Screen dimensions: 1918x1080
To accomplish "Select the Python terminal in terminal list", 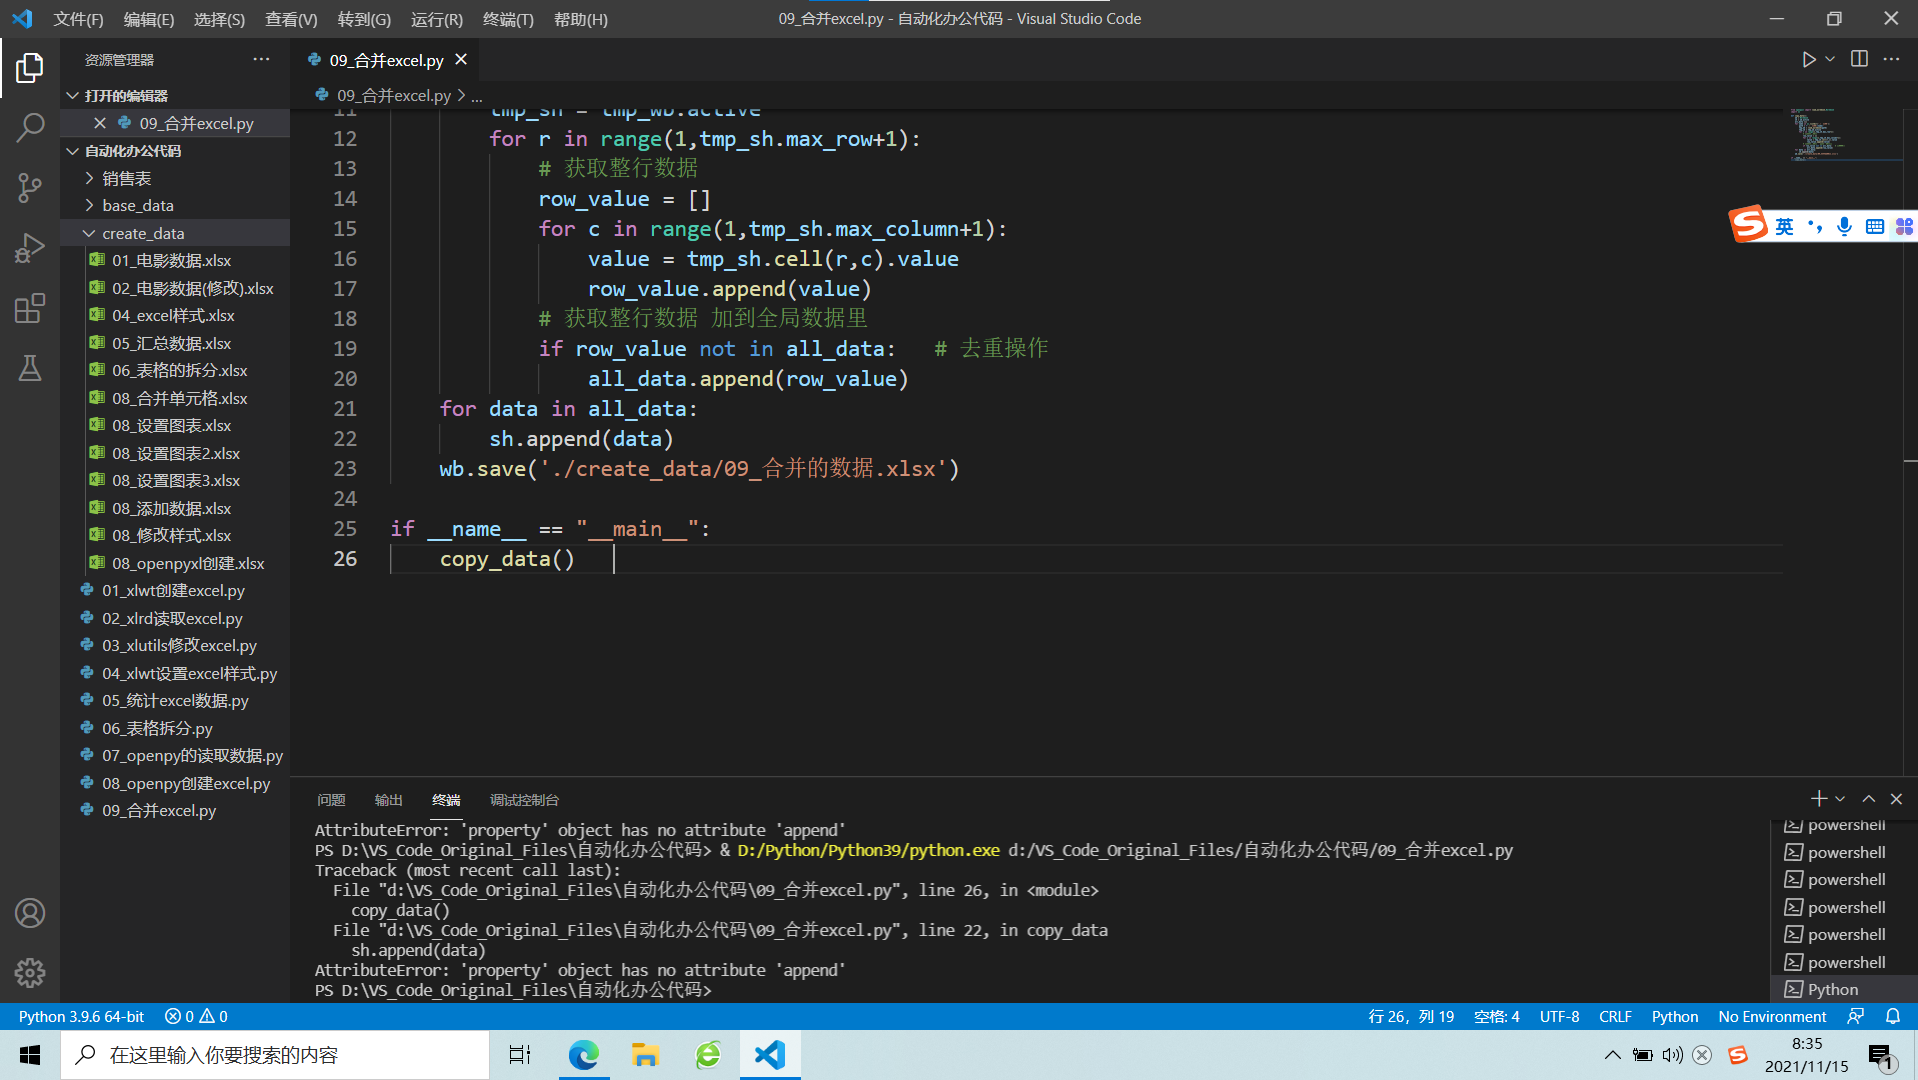I will [x=1843, y=989].
